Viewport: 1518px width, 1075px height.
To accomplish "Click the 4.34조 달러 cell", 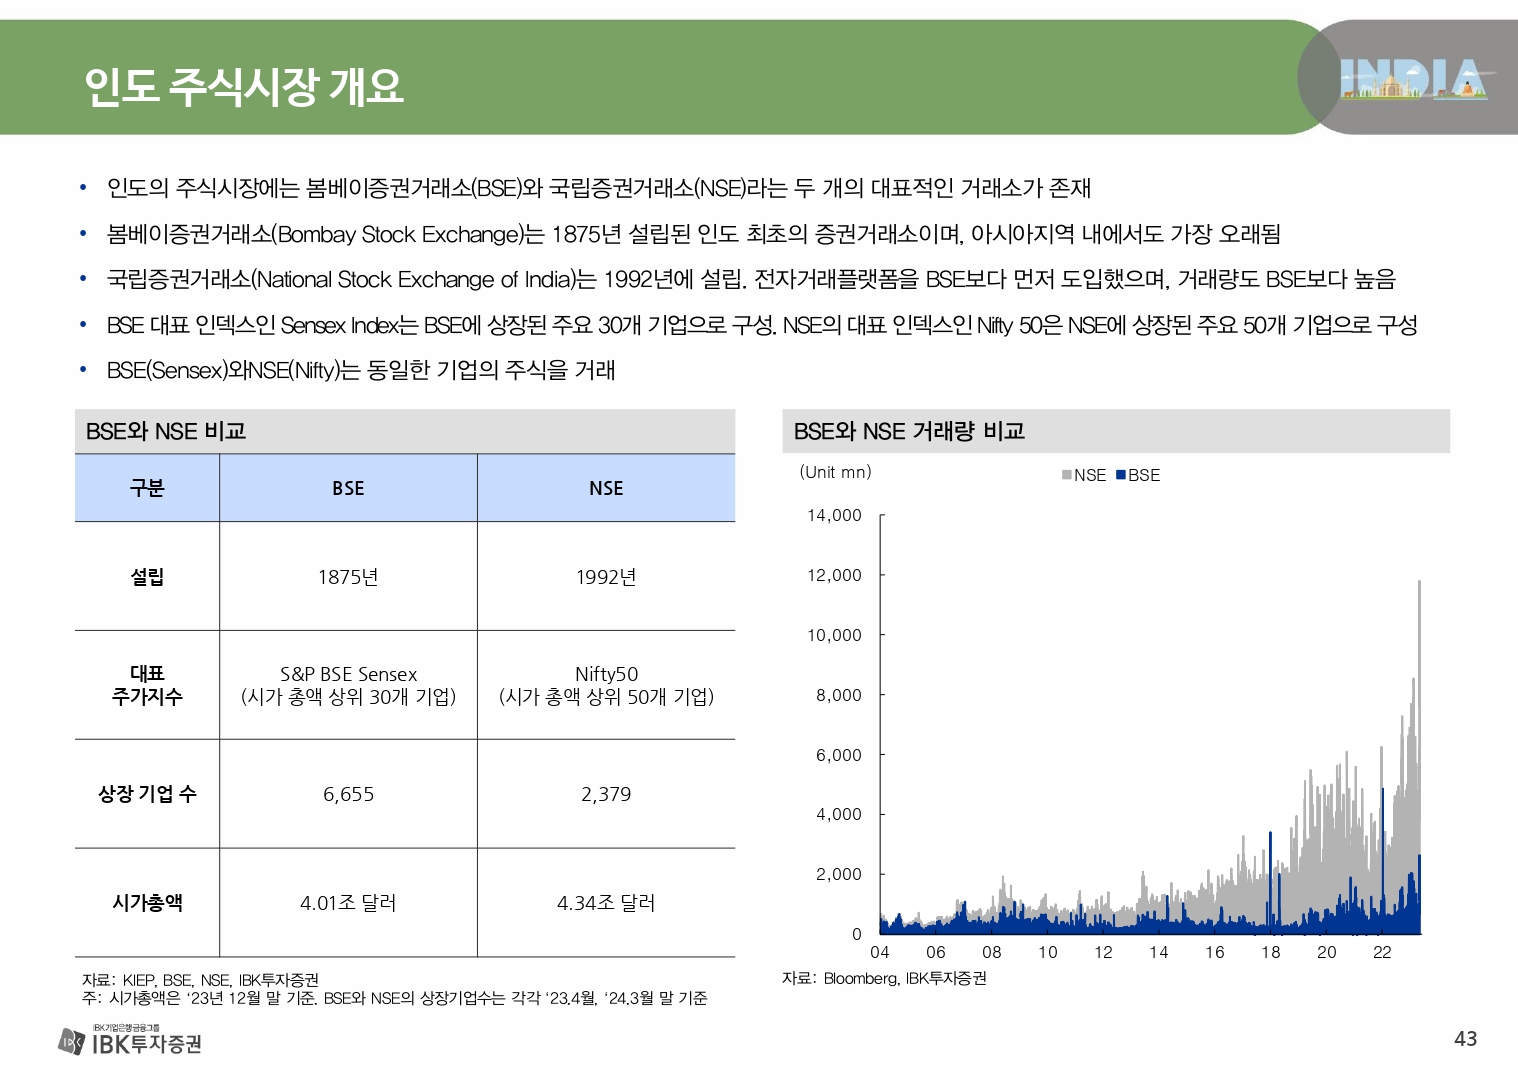I will pos(606,903).
